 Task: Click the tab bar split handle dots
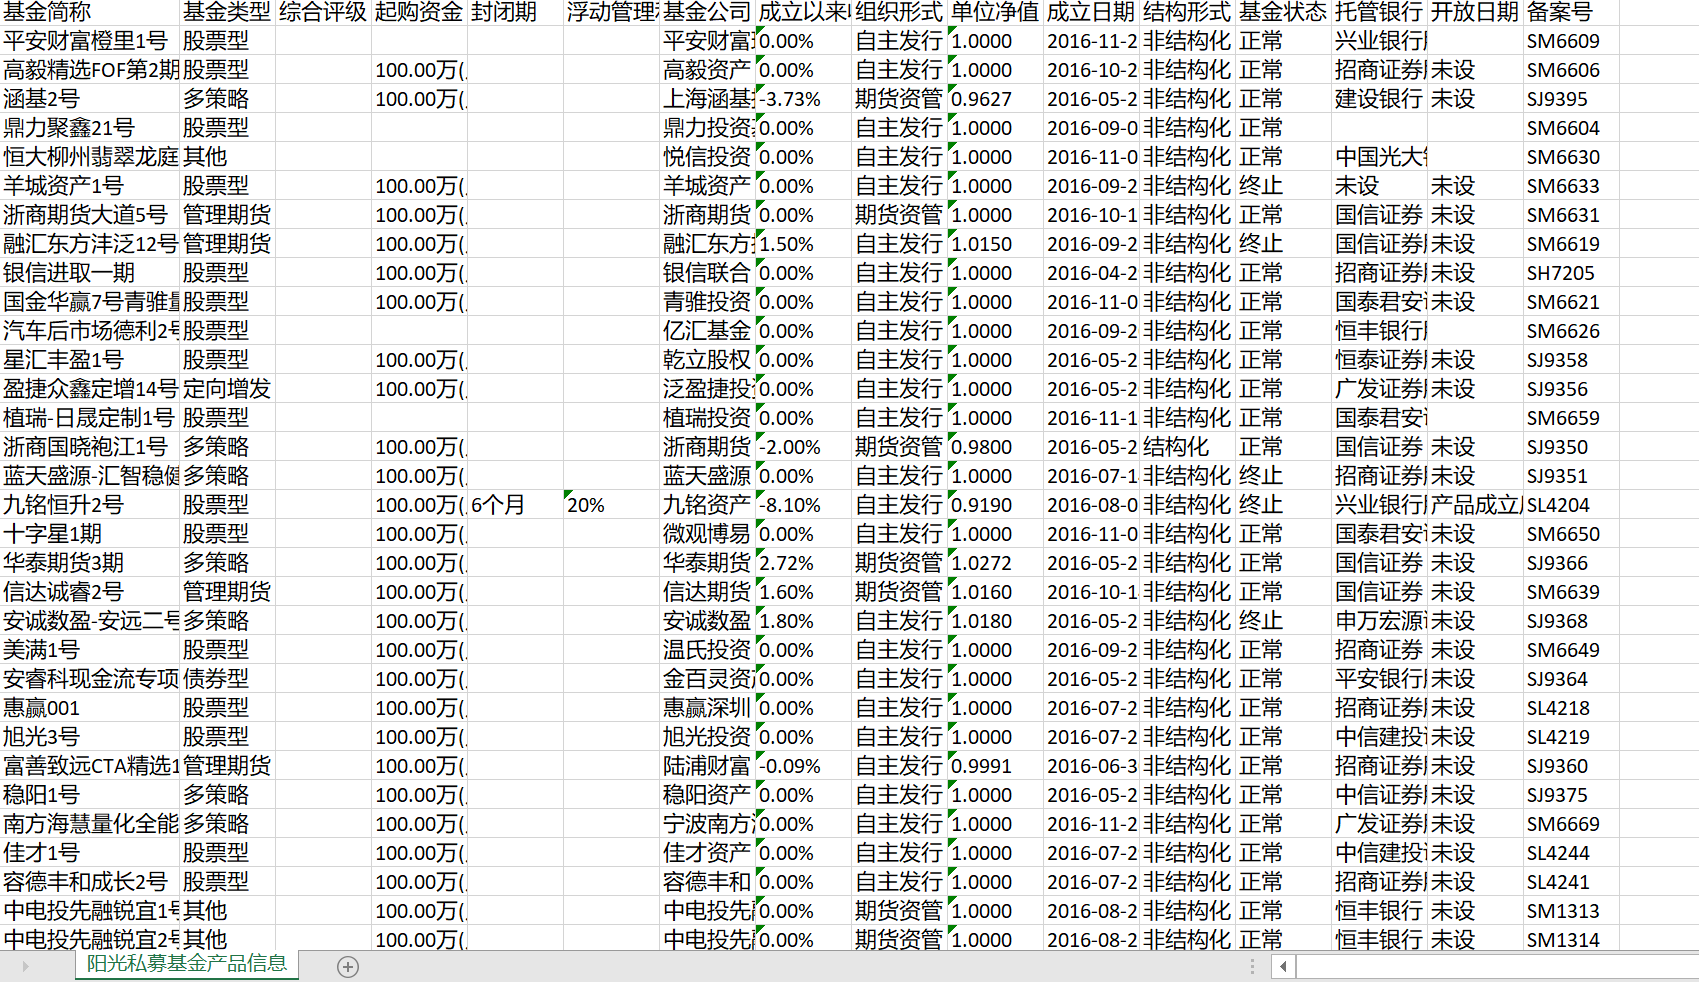[1252, 966]
